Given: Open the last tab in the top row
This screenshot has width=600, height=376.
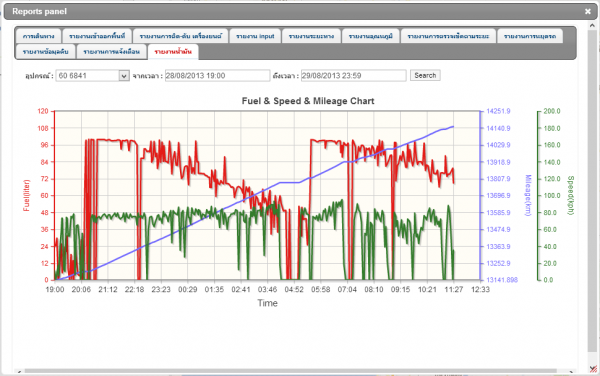Looking at the screenshot, I should point(530,36).
